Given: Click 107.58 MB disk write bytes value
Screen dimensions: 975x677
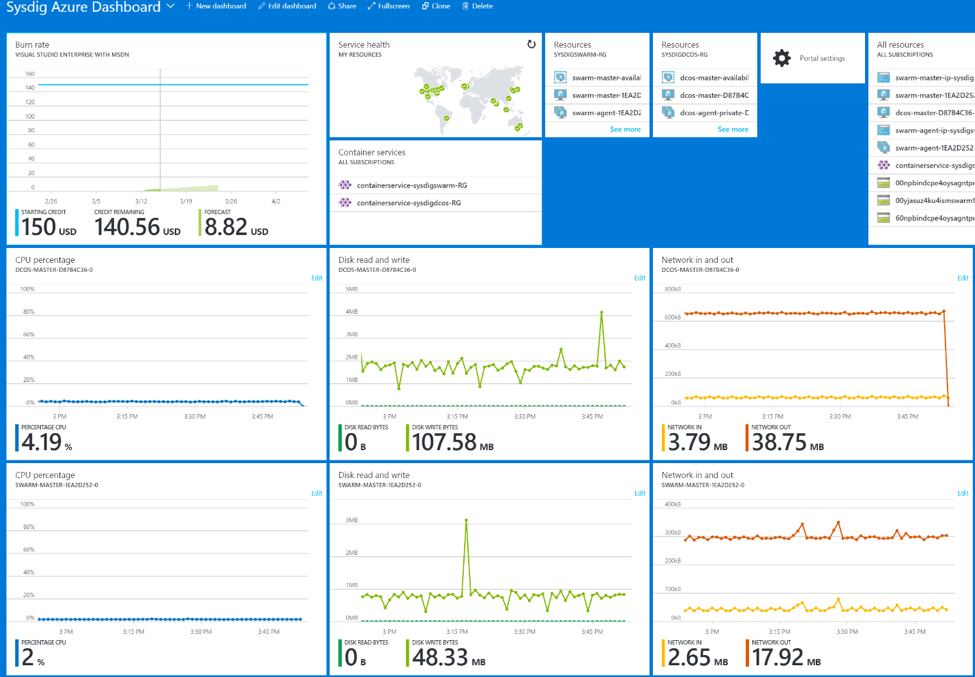Looking at the screenshot, I should pyautogui.click(x=453, y=443).
